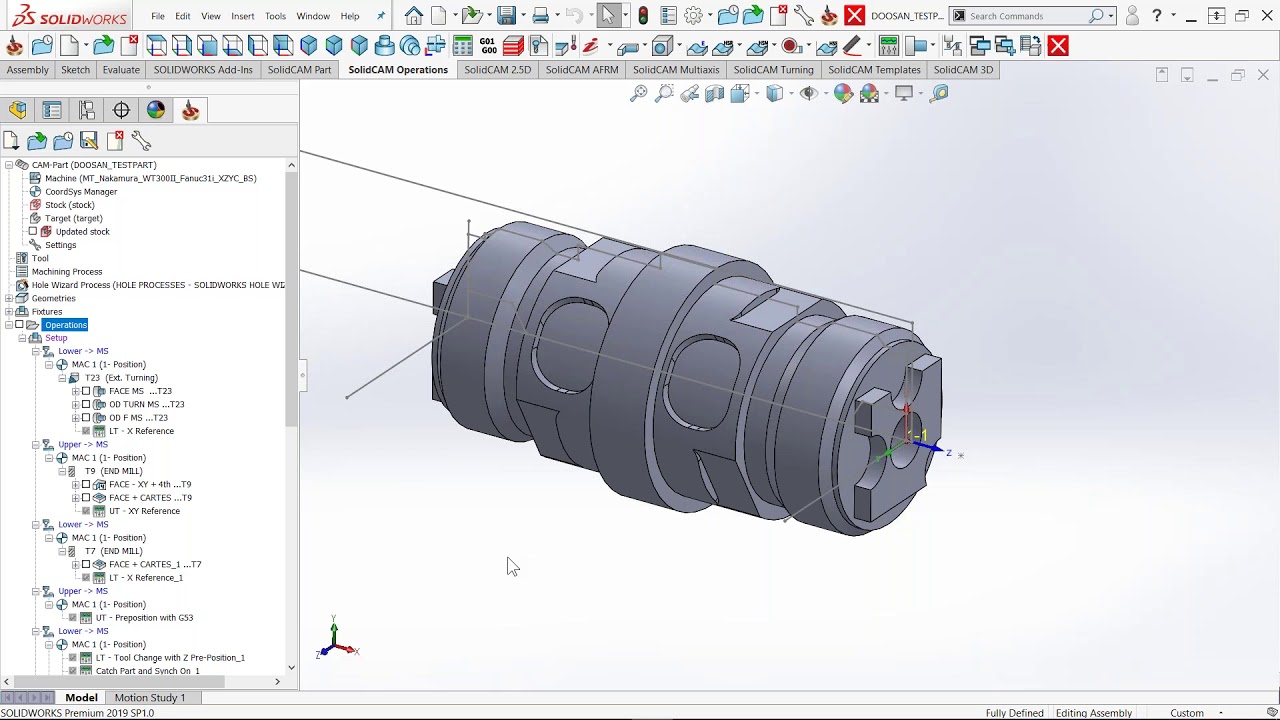The image size is (1280, 720).
Task: Open the File menu
Action: pyautogui.click(x=158, y=16)
